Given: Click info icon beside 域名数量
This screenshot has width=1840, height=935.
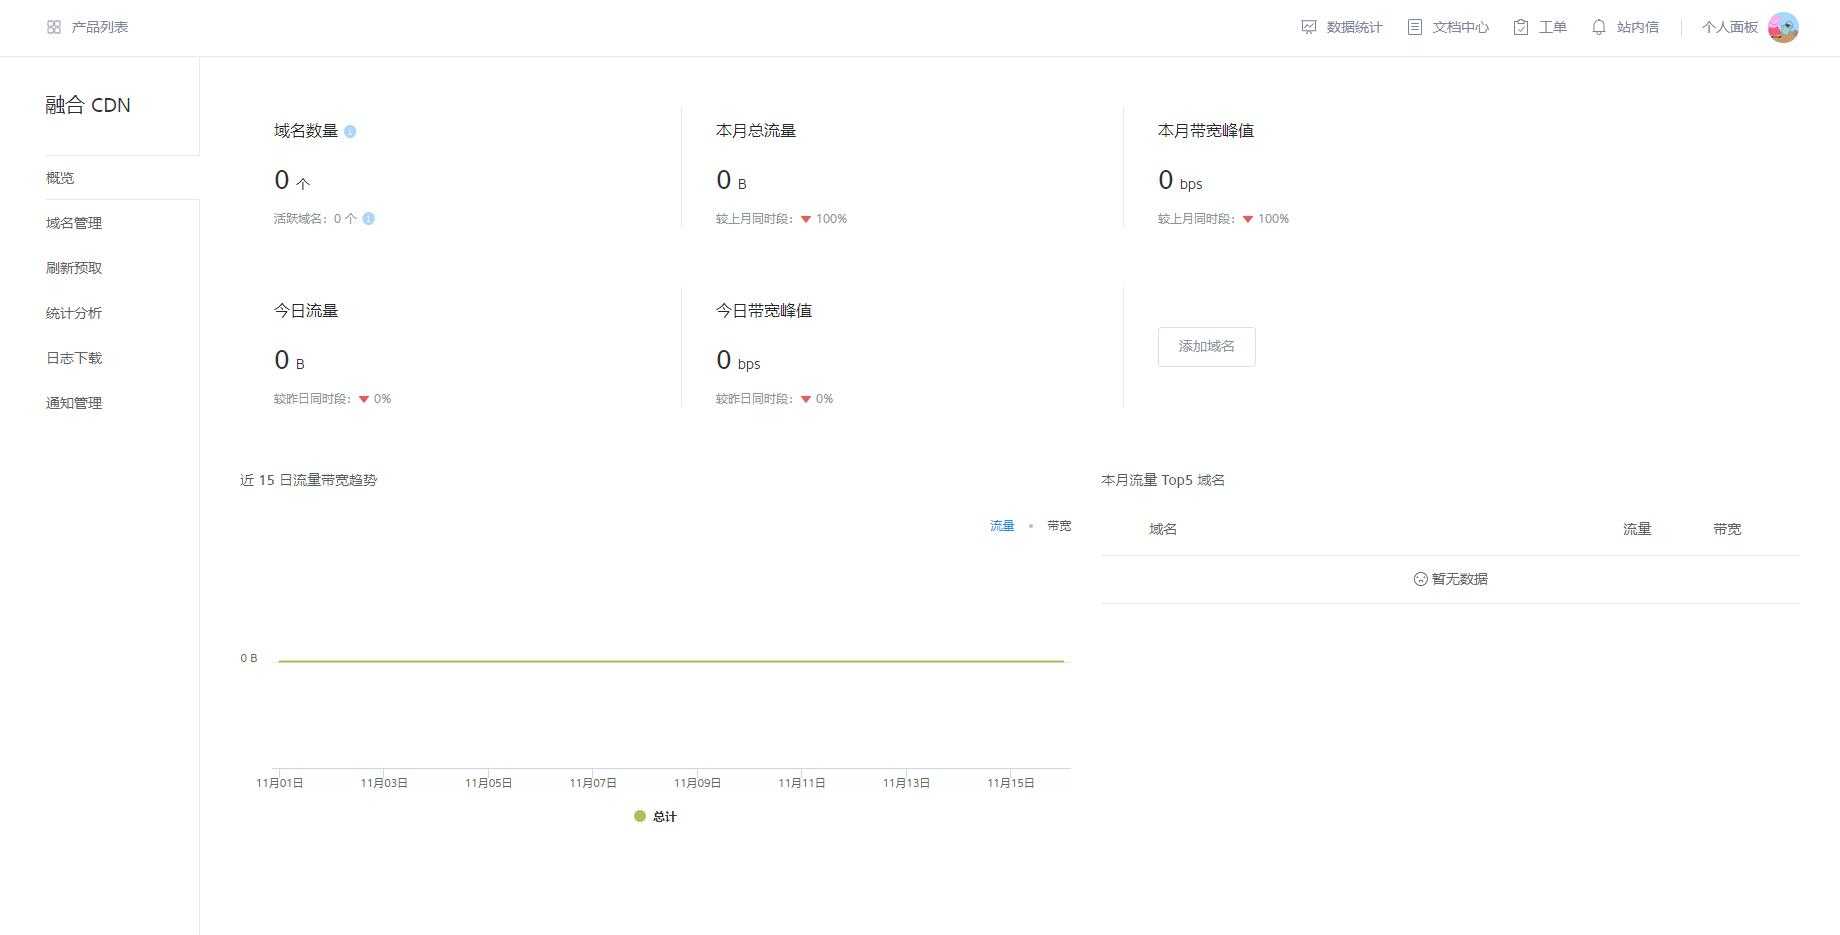Looking at the screenshot, I should coord(350,131).
